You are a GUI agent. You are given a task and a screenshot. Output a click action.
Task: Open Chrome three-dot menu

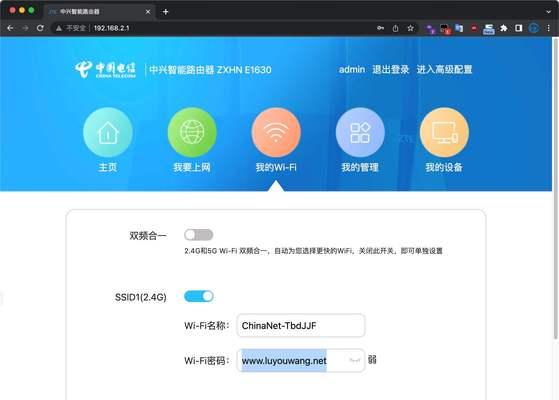click(548, 28)
